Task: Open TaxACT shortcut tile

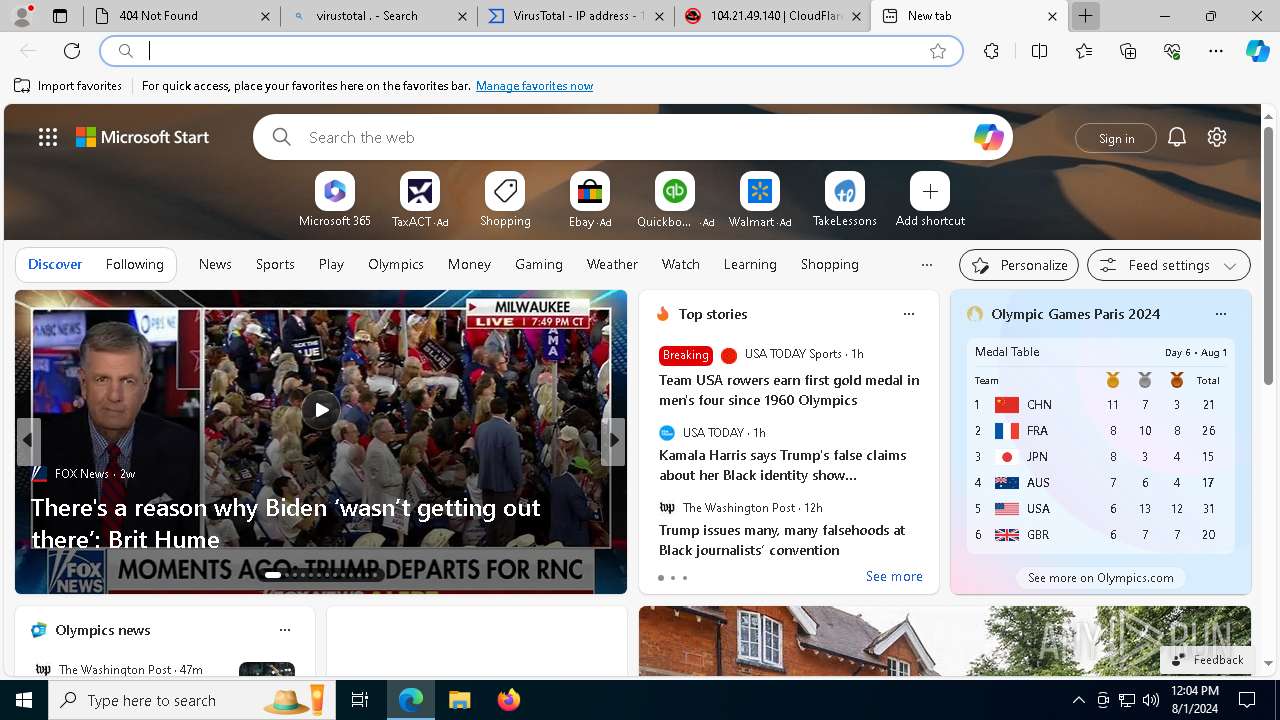Action: tap(420, 200)
